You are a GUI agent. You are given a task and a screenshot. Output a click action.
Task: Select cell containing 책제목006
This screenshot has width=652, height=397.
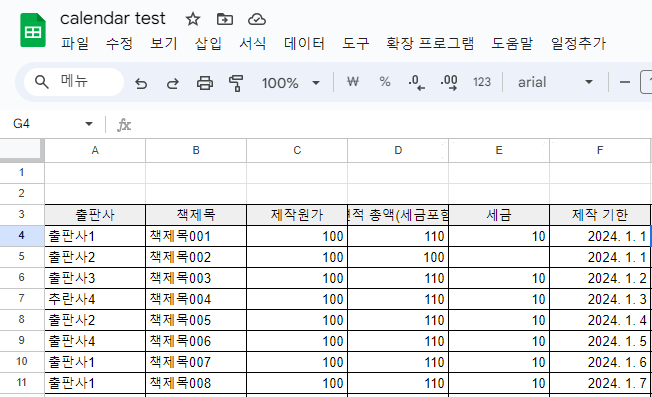[x=196, y=341]
